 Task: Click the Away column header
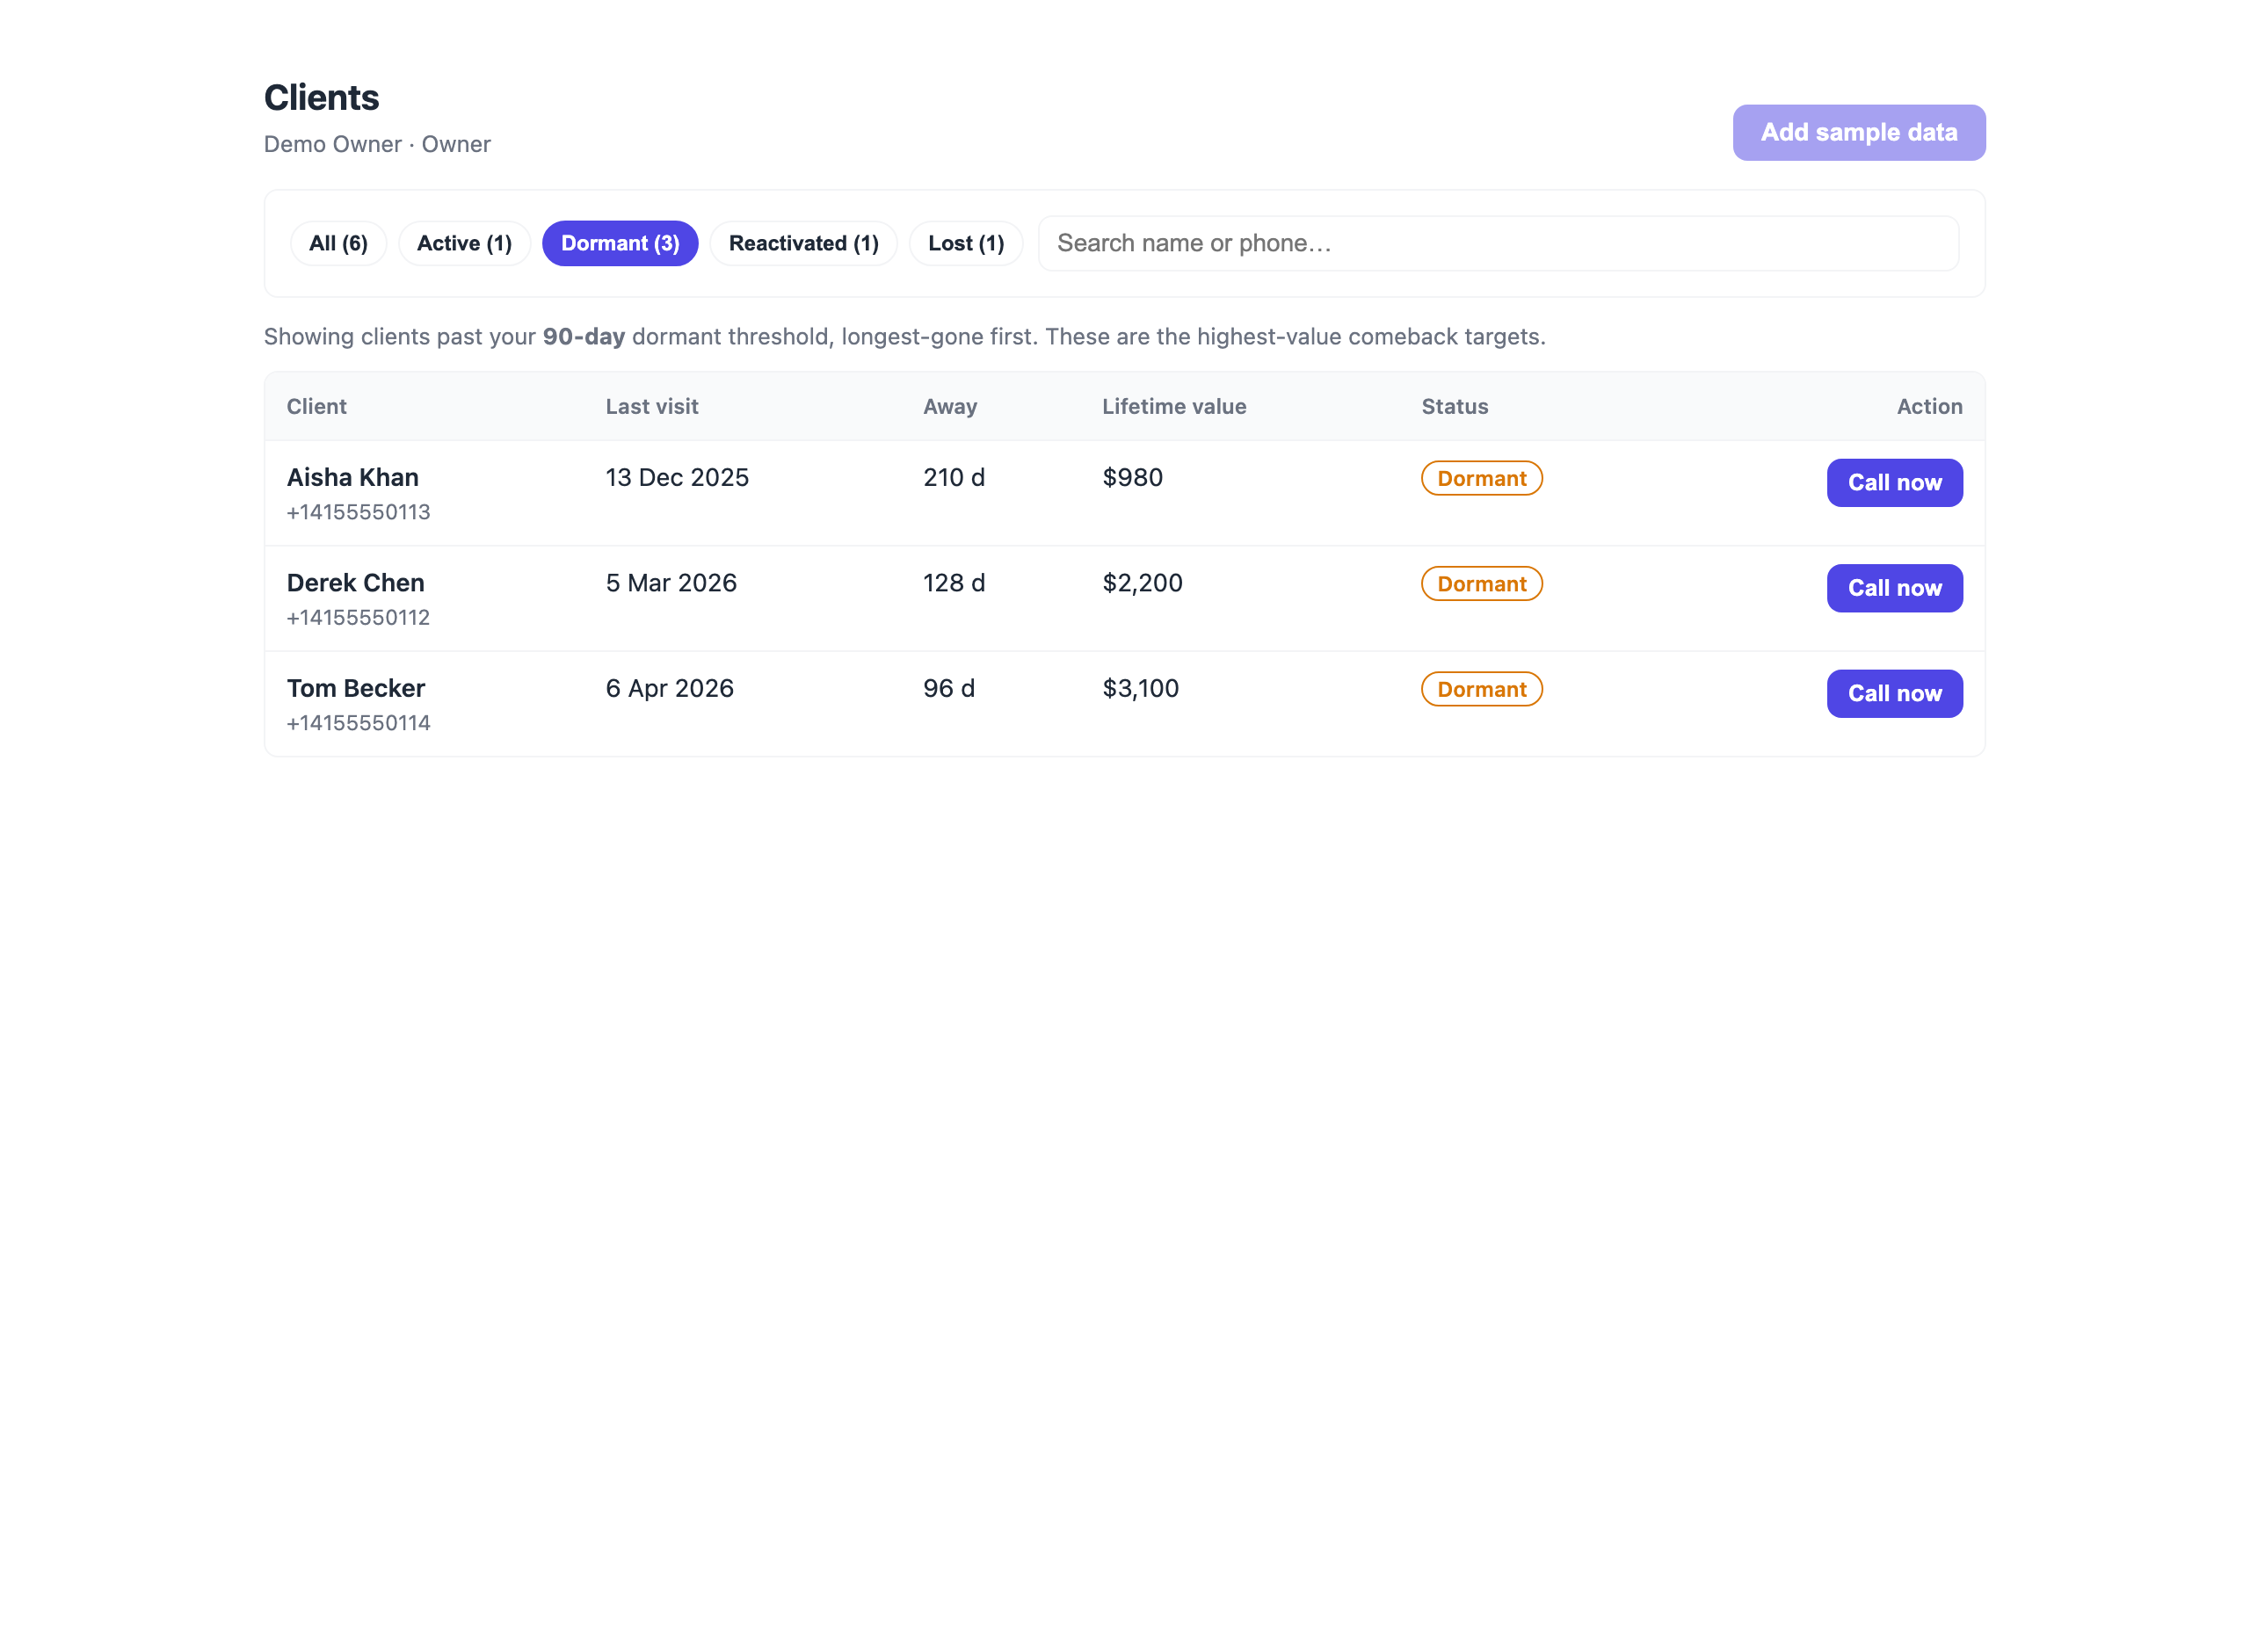pyautogui.click(x=949, y=406)
